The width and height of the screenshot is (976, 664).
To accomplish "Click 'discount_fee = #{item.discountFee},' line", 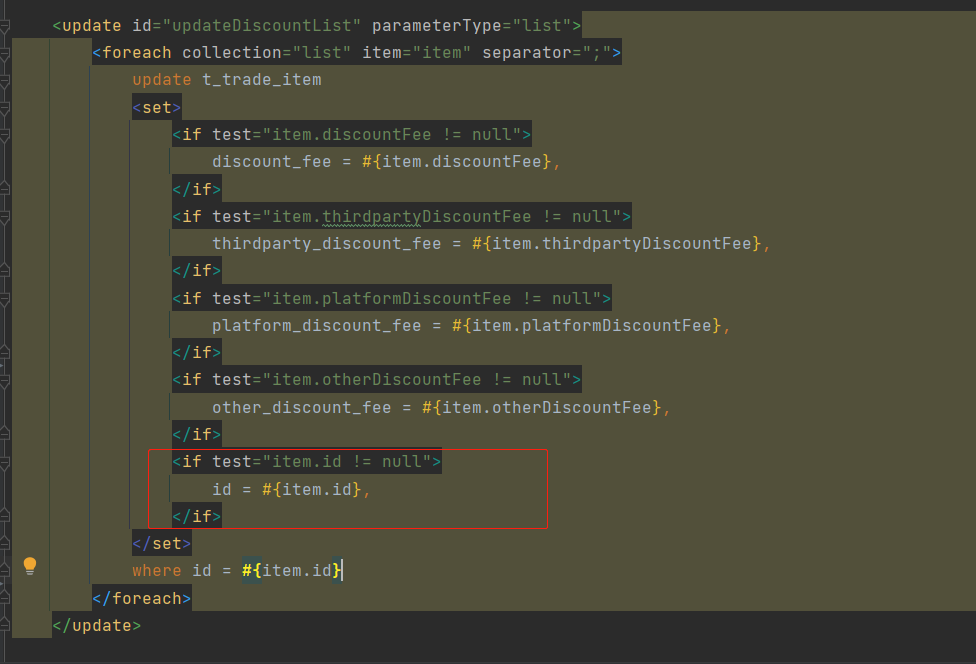I will (386, 162).
